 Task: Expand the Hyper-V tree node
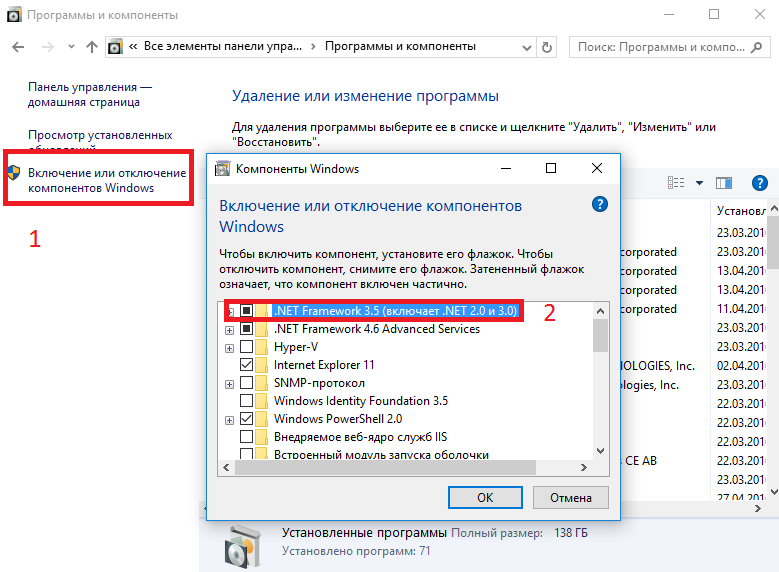pyautogui.click(x=229, y=348)
